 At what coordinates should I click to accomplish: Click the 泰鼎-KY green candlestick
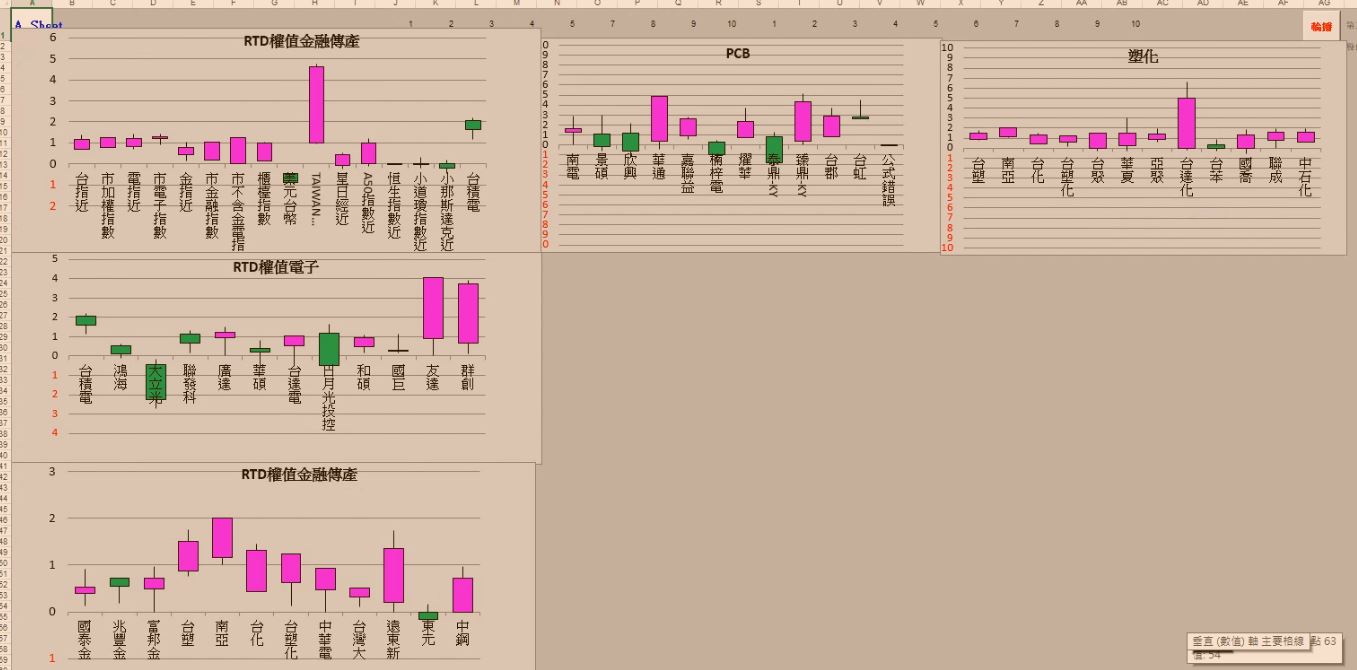click(x=774, y=150)
